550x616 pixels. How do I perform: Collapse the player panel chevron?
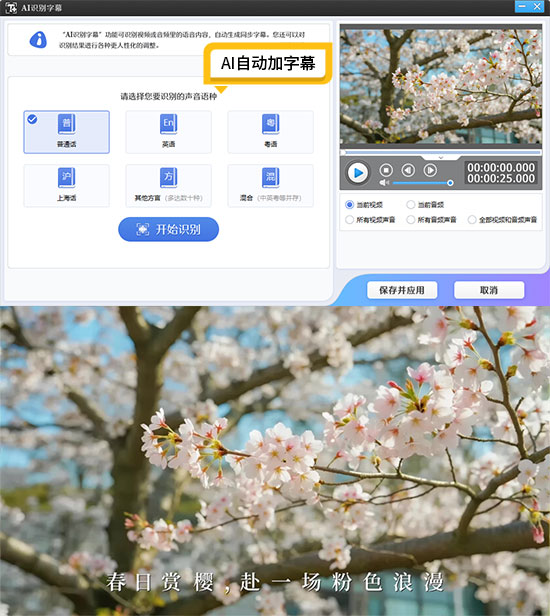point(441,158)
